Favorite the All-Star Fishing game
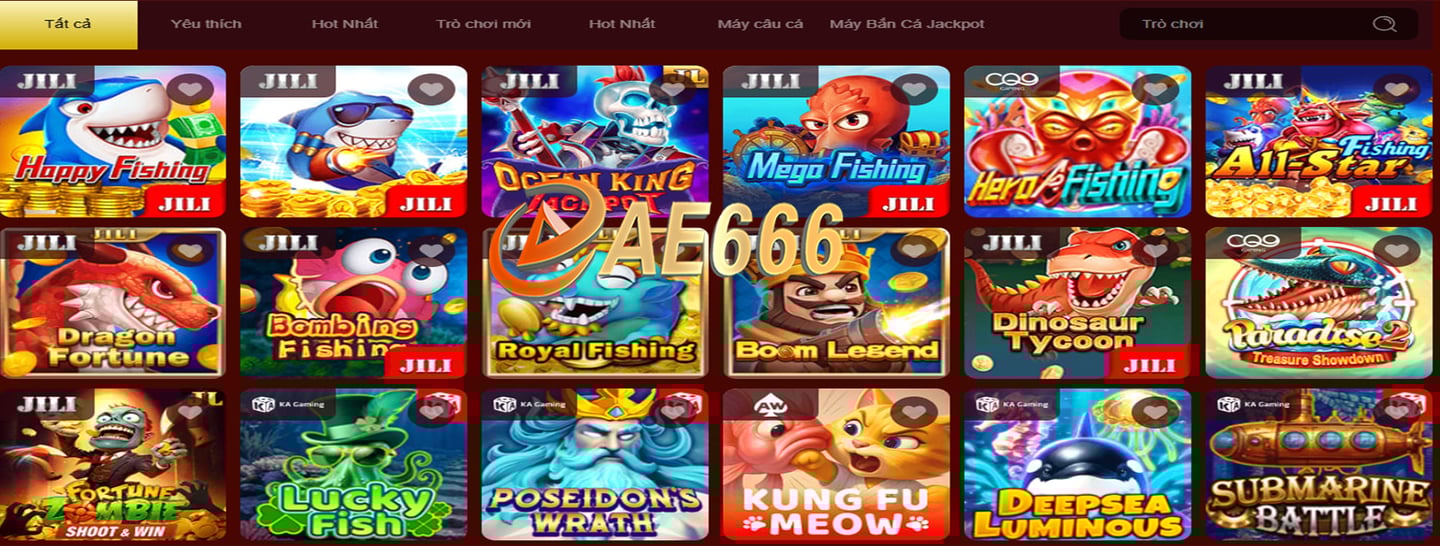Screen dimensions: 1440x546 (x=1396, y=90)
